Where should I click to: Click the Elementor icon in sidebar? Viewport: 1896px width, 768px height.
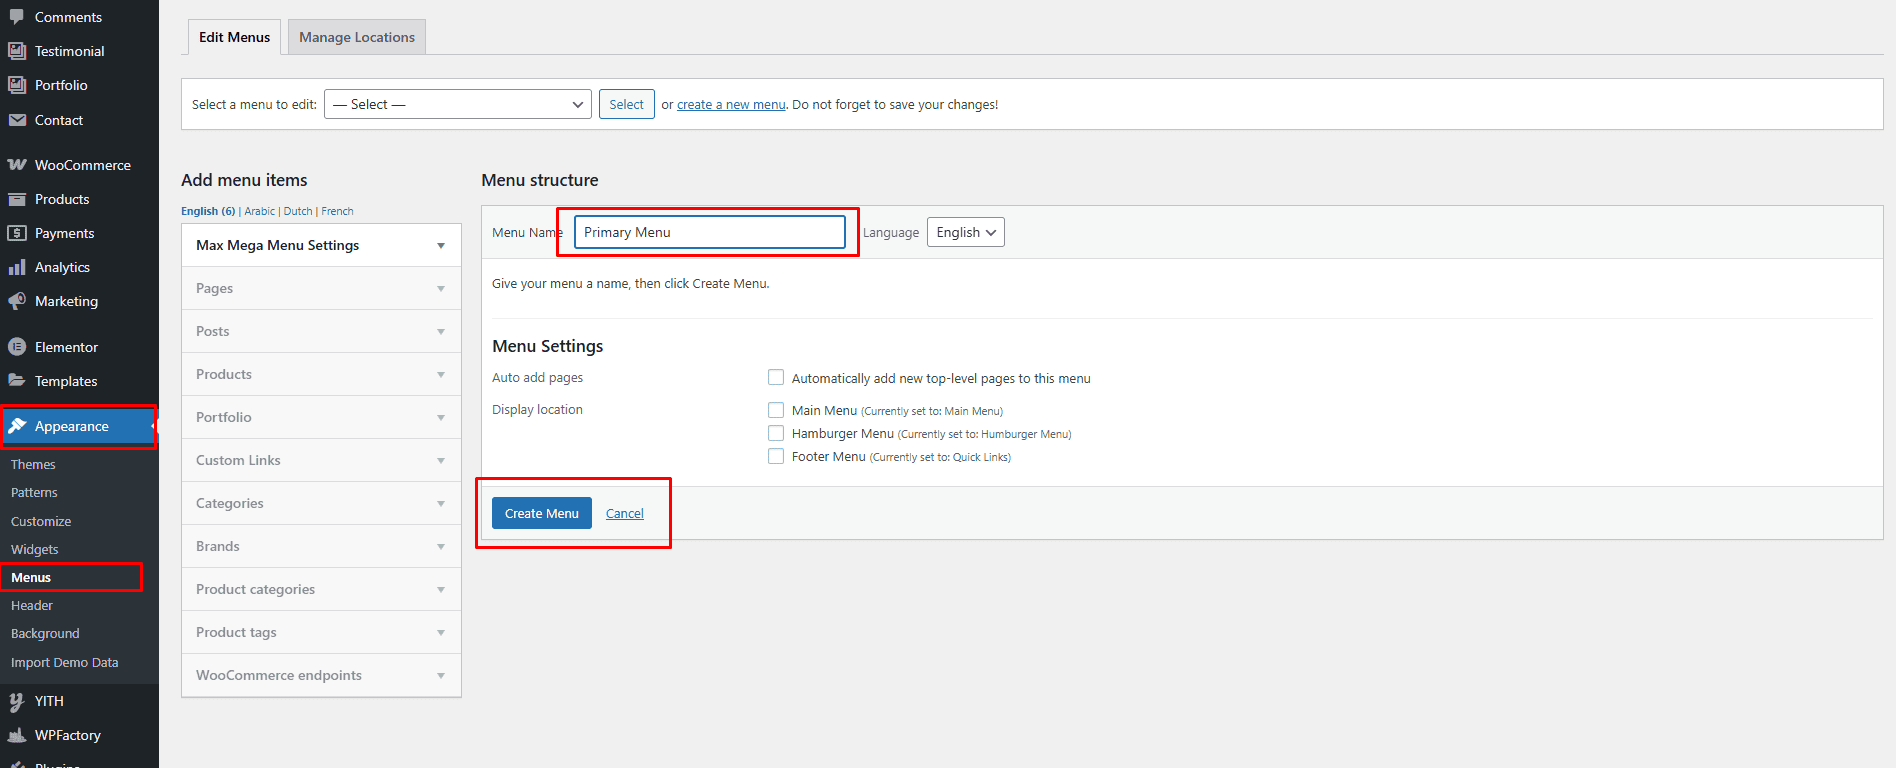pos(17,347)
